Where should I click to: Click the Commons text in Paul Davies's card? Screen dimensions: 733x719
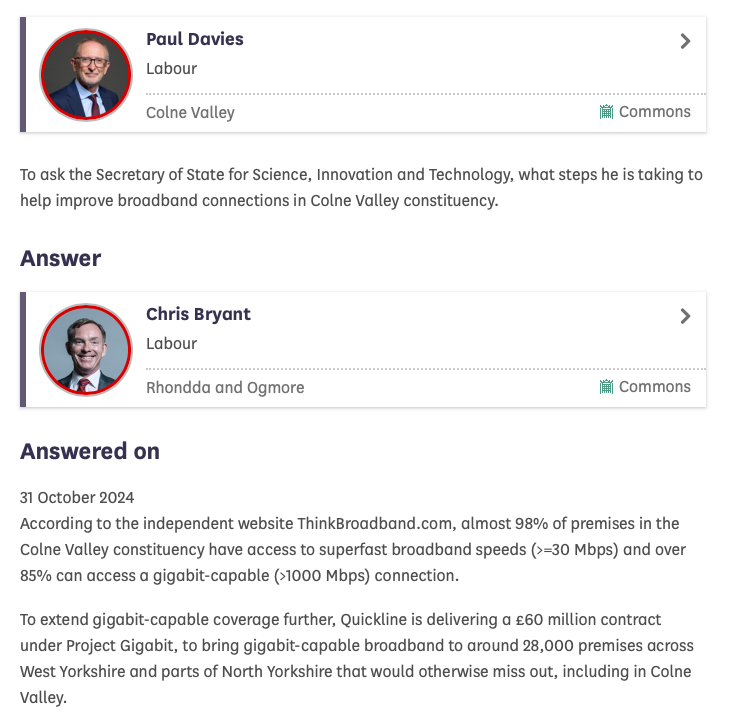pyautogui.click(x=654, y=112)
